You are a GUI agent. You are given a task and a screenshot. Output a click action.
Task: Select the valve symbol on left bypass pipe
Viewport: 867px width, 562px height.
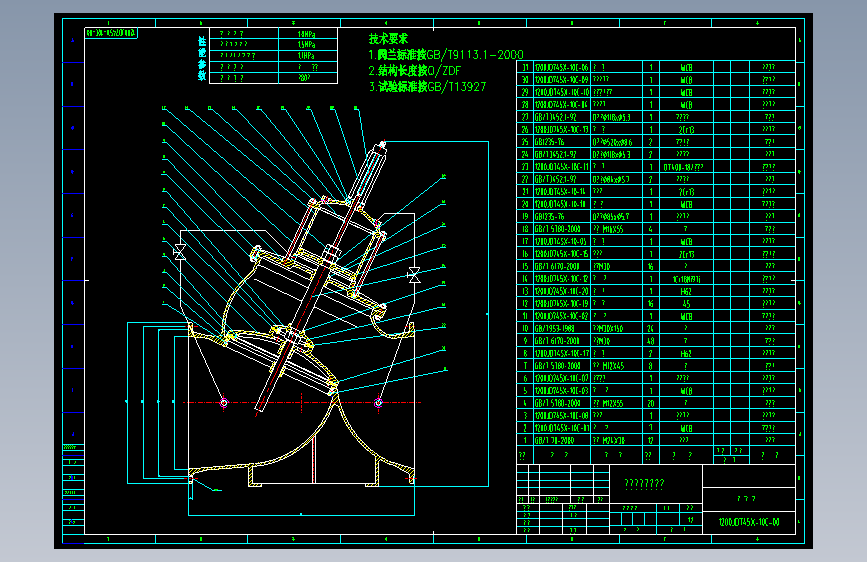[x=180, y=252]
